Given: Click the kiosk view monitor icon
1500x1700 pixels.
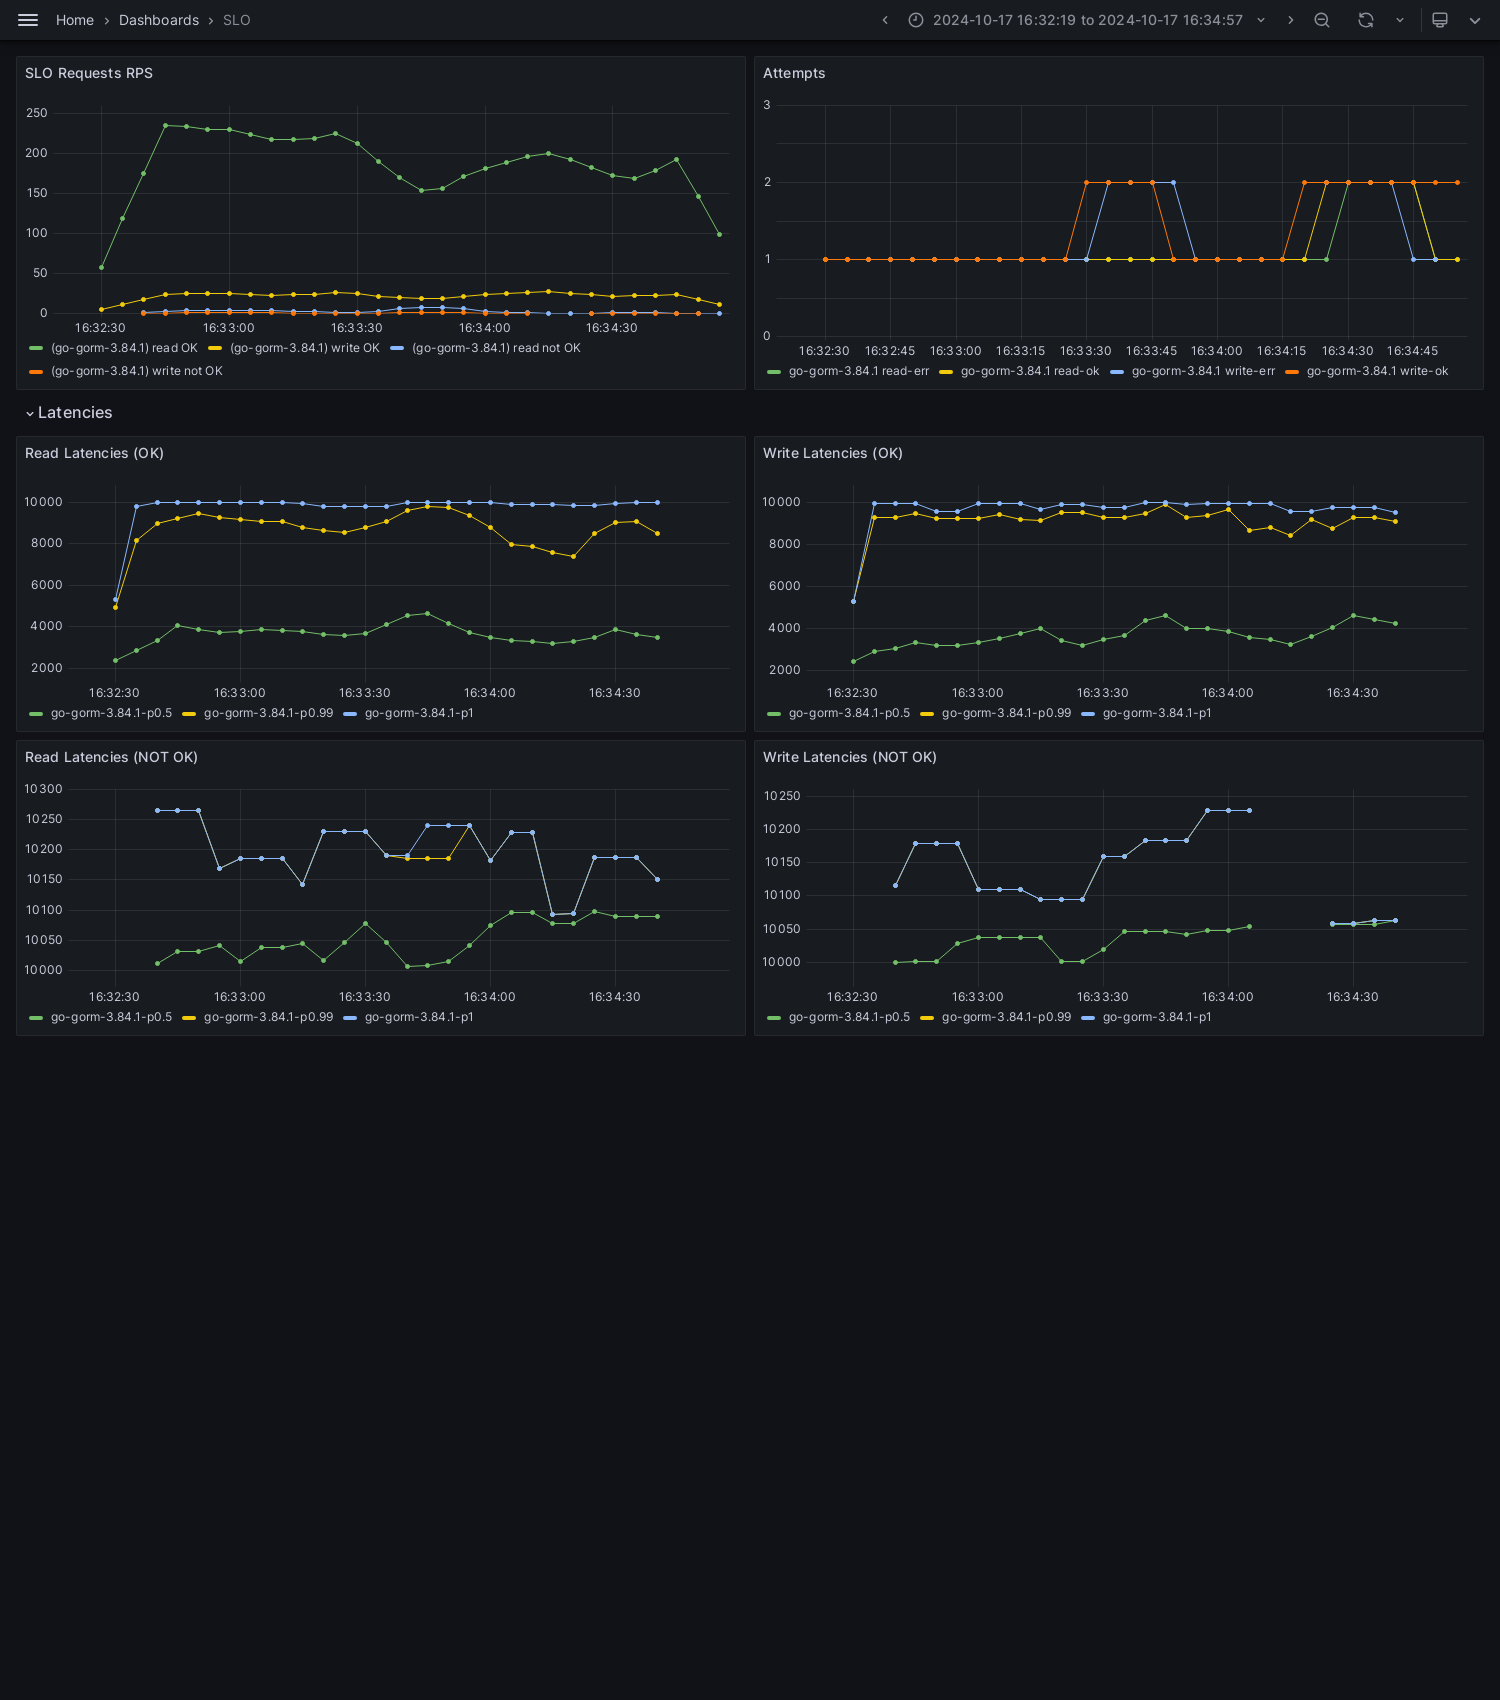Looking at the screenshot, I should point(1440,20).
